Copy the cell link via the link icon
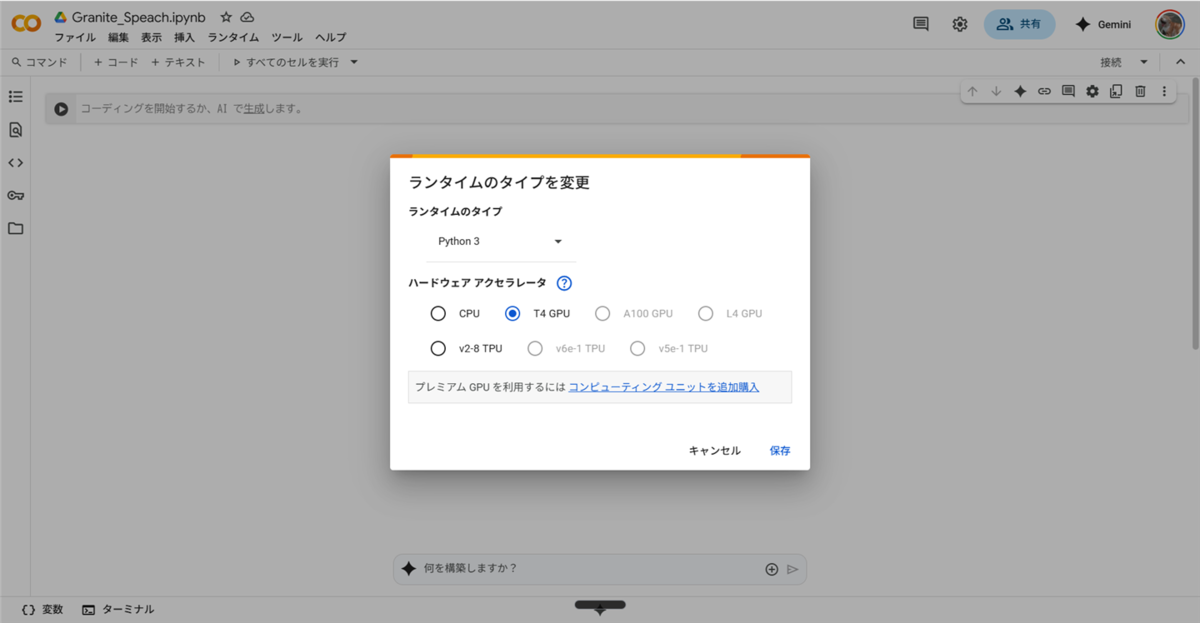Screen dimensions: 1200x623 1044,90
